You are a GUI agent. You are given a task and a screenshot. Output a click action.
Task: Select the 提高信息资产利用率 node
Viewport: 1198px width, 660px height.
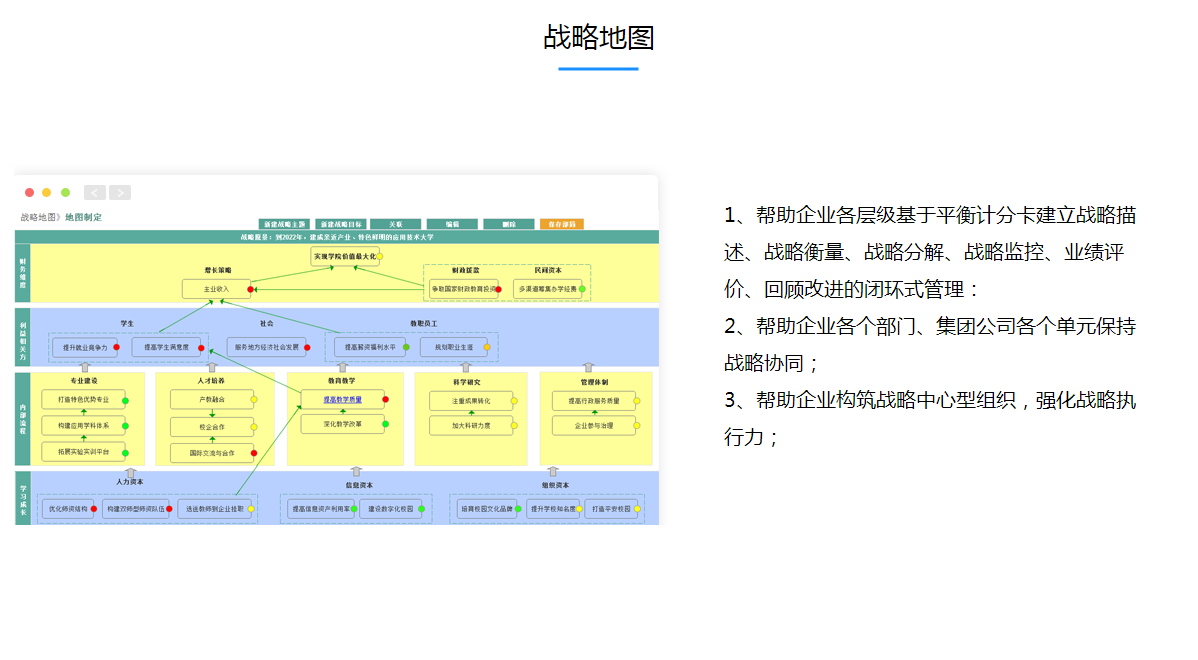pos(321,509)
